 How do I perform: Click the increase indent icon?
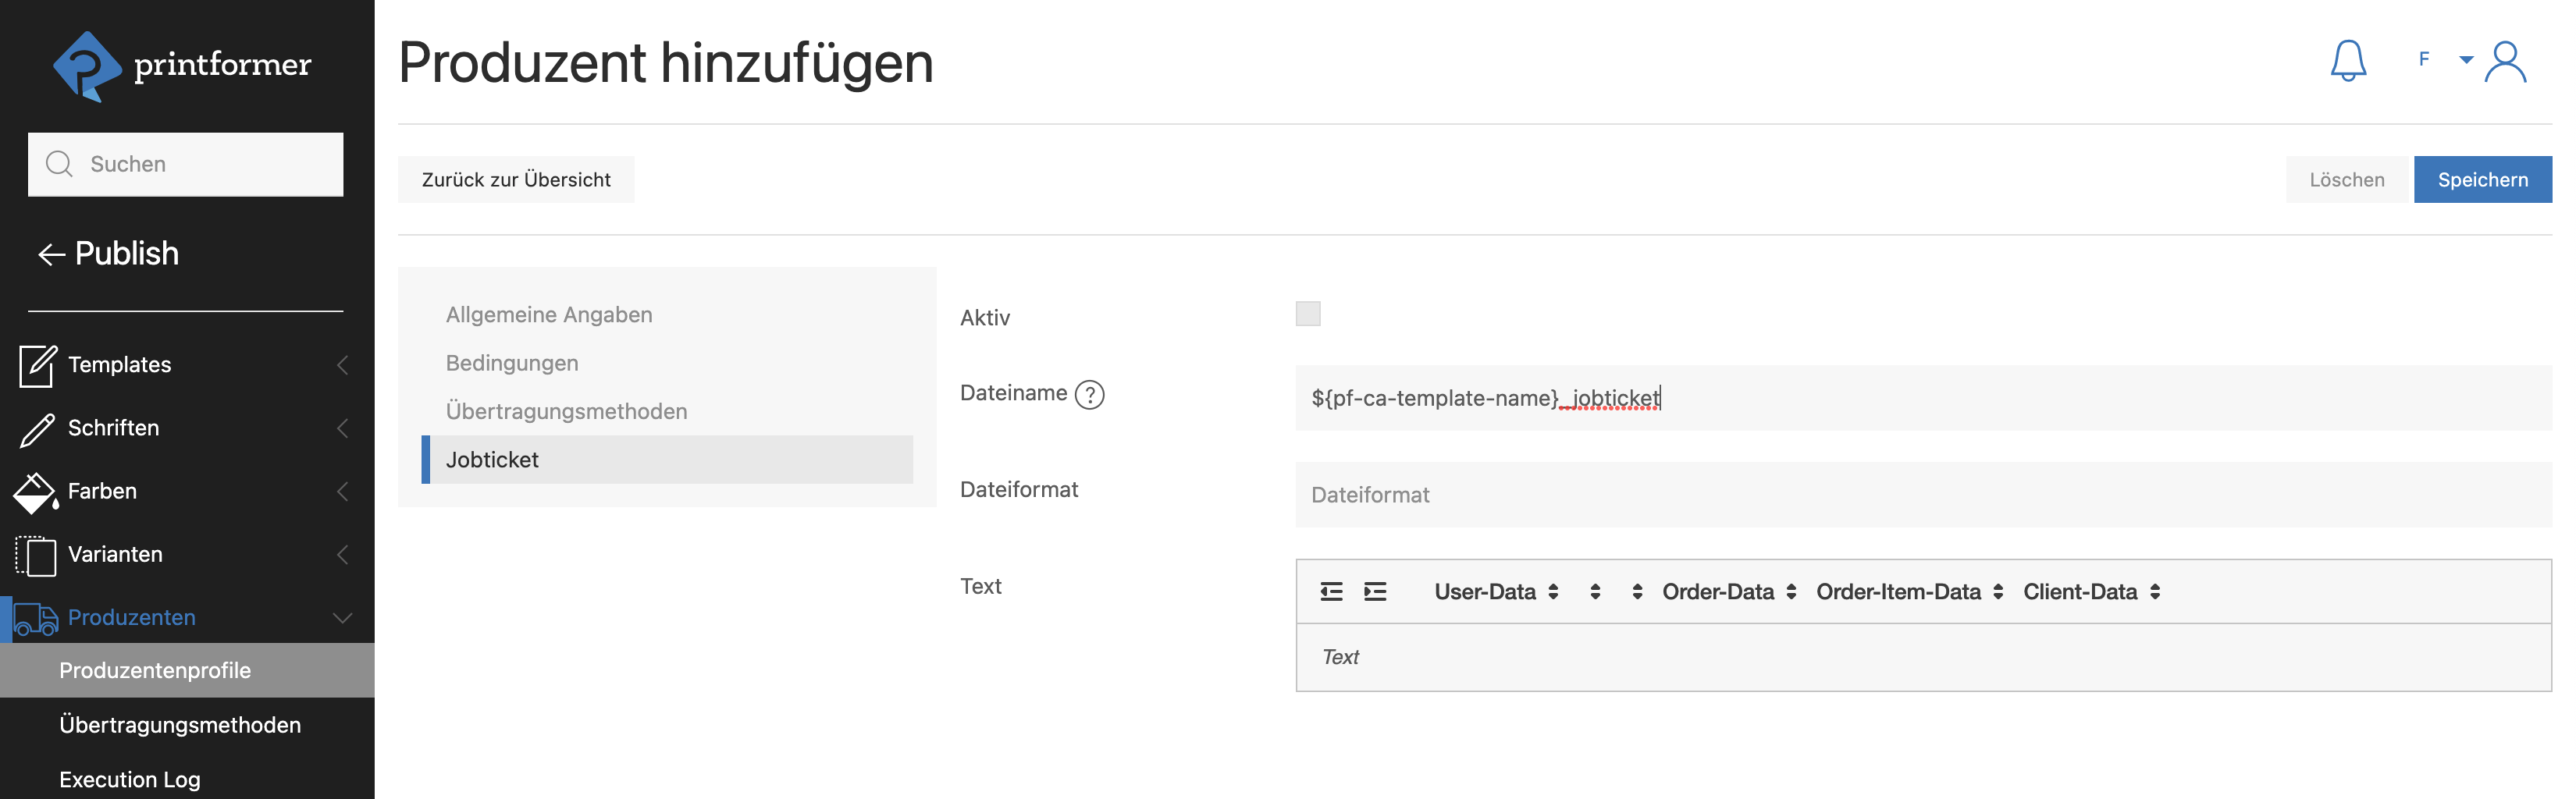coord(1375,592)
